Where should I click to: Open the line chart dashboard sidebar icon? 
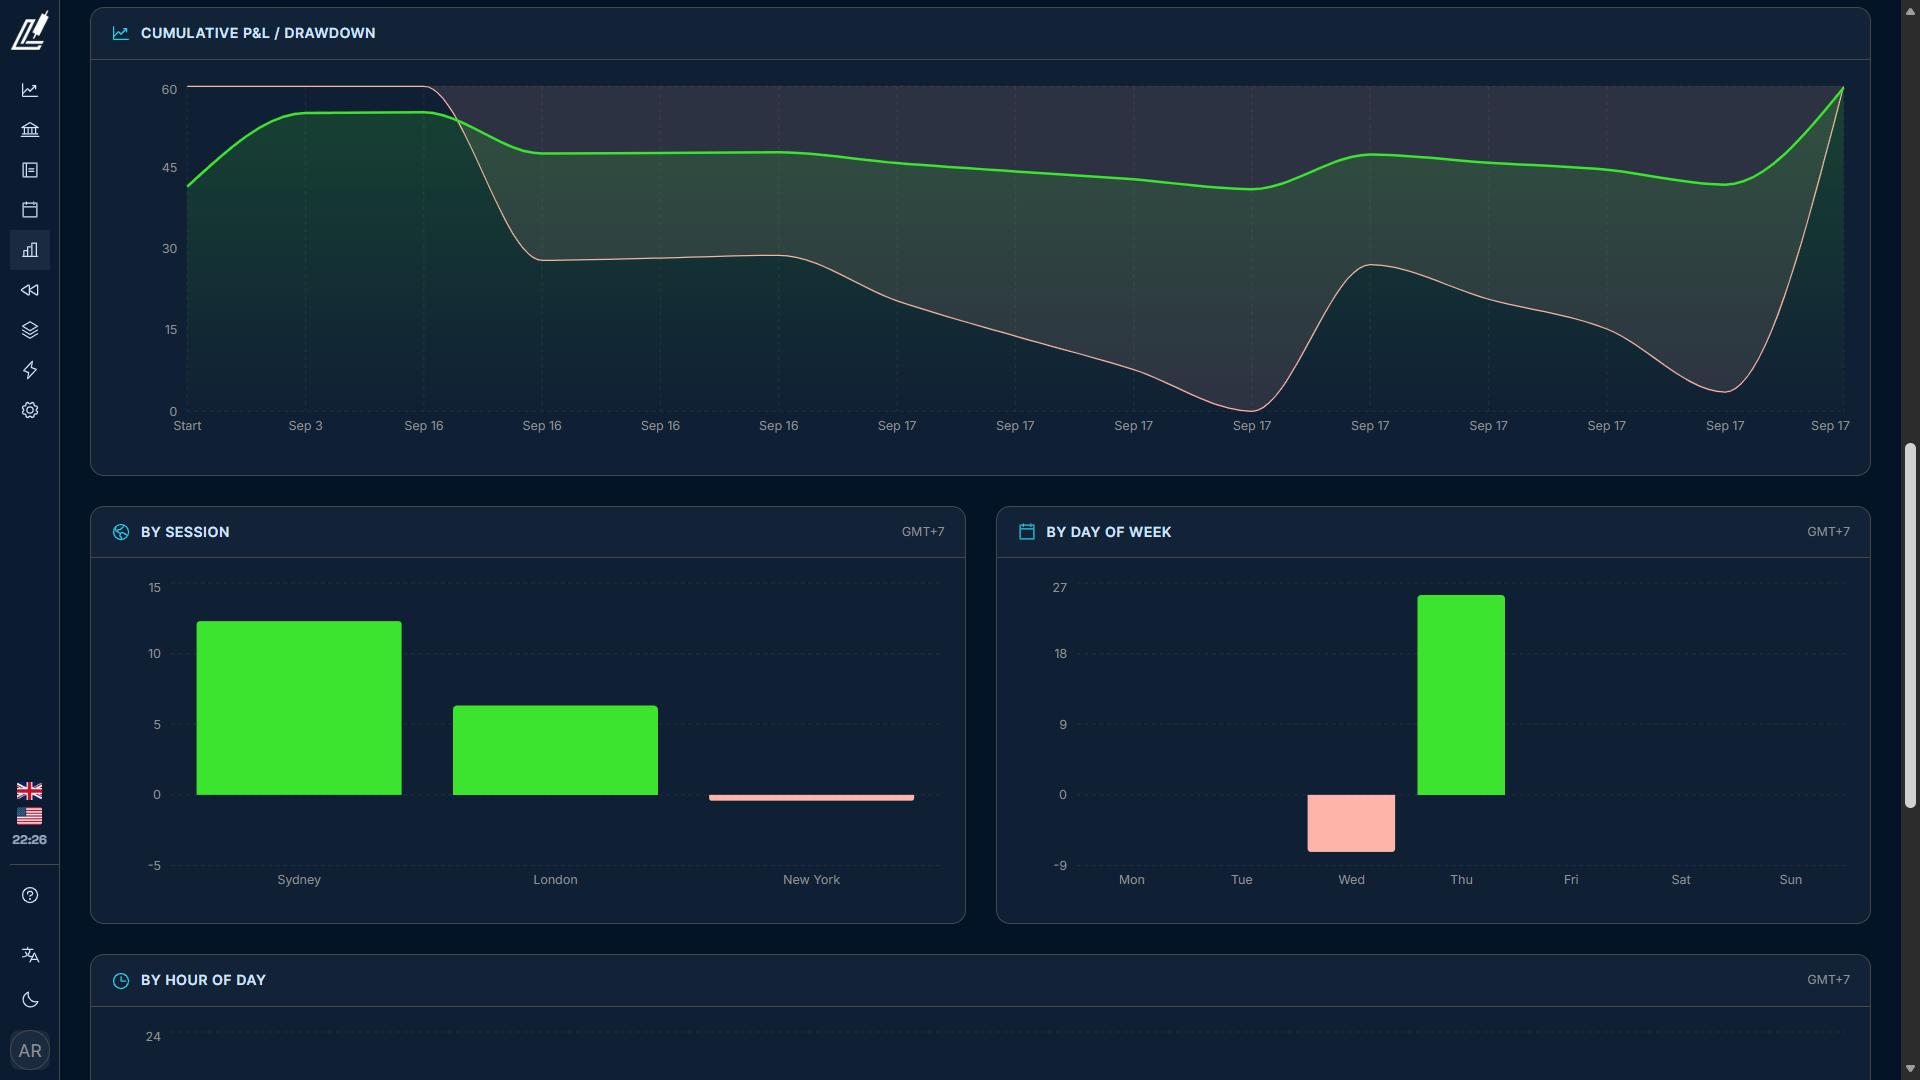tap(30, 90)
